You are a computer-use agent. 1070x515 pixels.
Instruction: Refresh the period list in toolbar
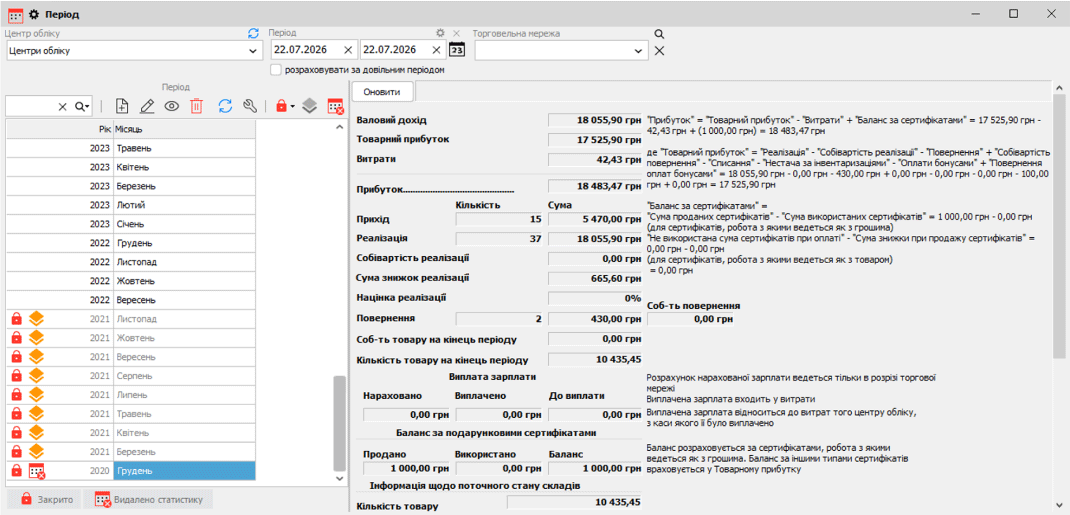point(225,106)
